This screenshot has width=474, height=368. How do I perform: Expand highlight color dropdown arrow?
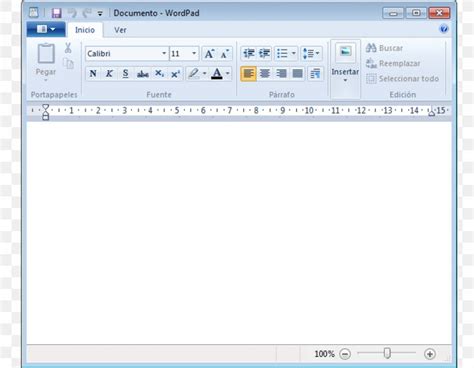(204, 73)
